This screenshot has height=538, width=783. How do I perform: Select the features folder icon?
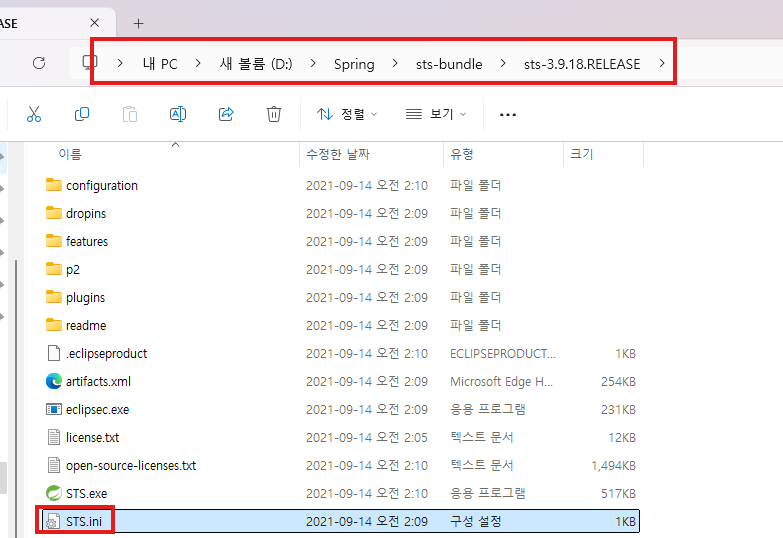(53, 241)
